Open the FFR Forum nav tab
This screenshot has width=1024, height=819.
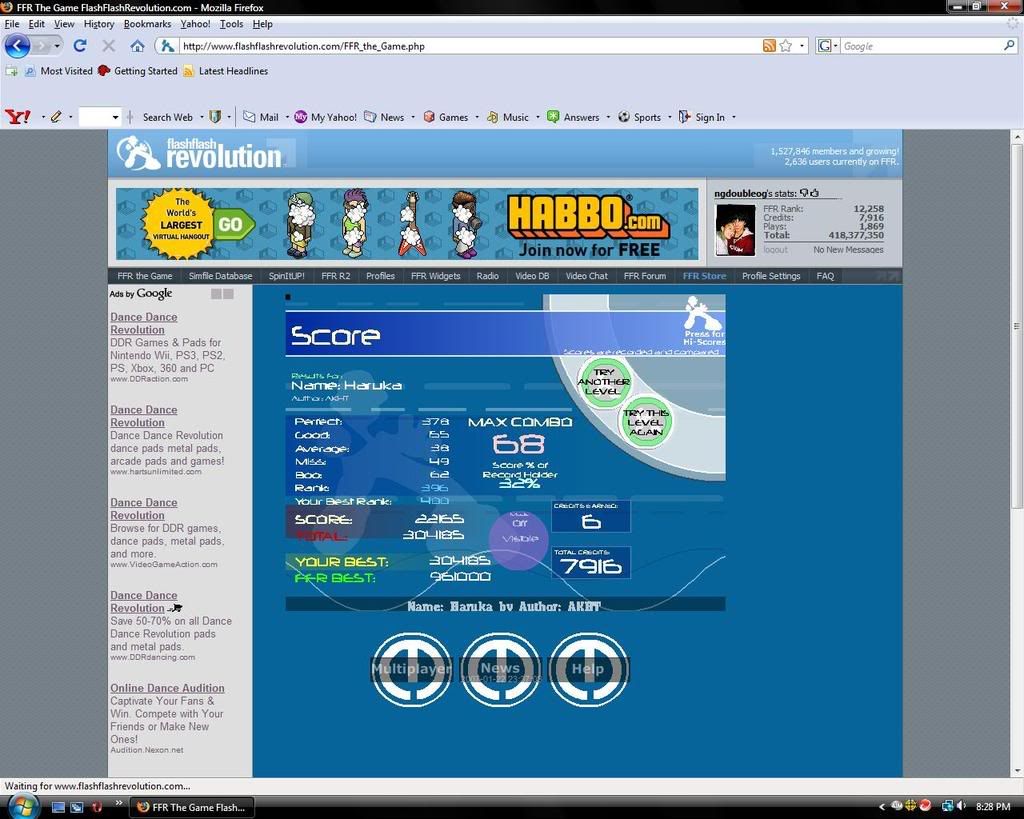coord(644,276)
